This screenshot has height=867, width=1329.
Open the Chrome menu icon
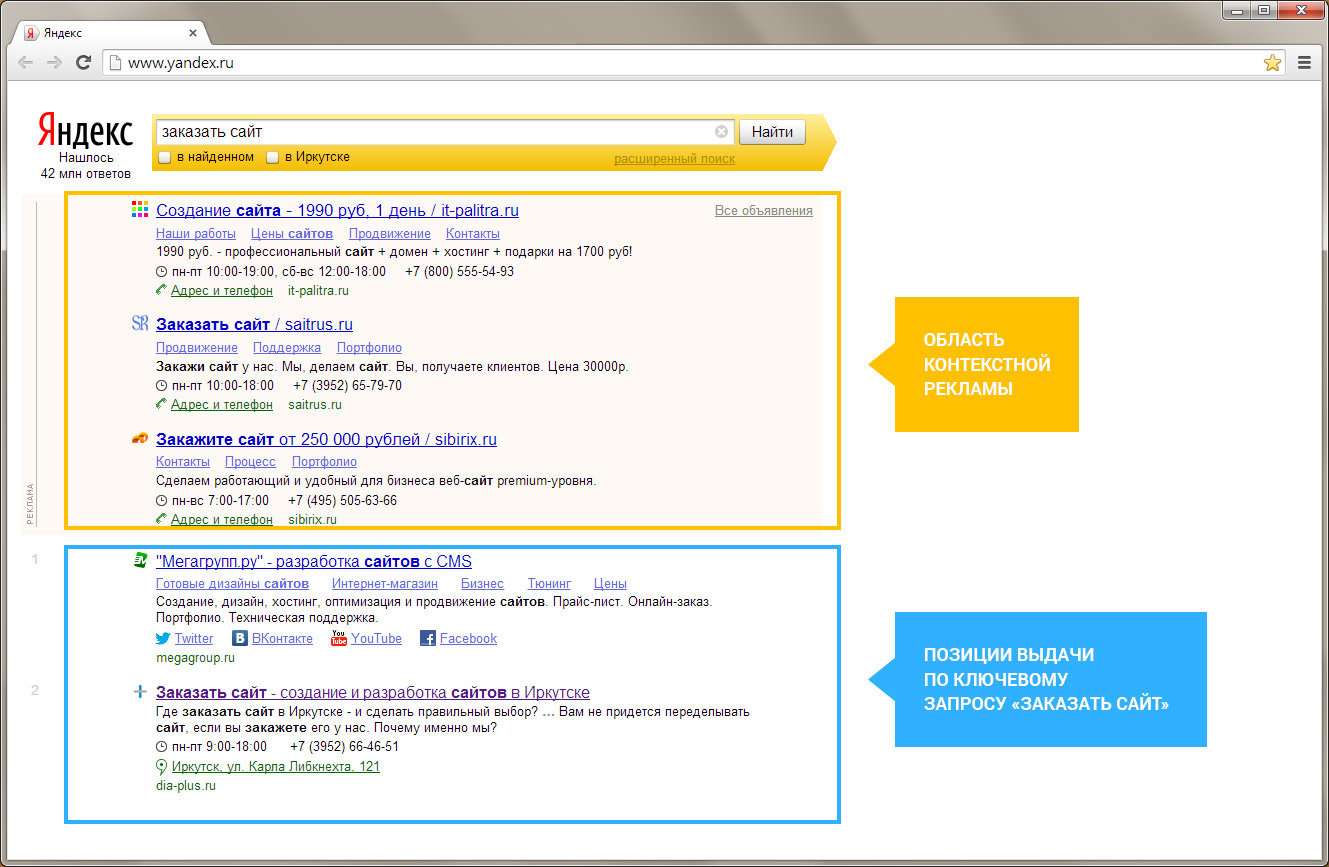[1304, 62]
